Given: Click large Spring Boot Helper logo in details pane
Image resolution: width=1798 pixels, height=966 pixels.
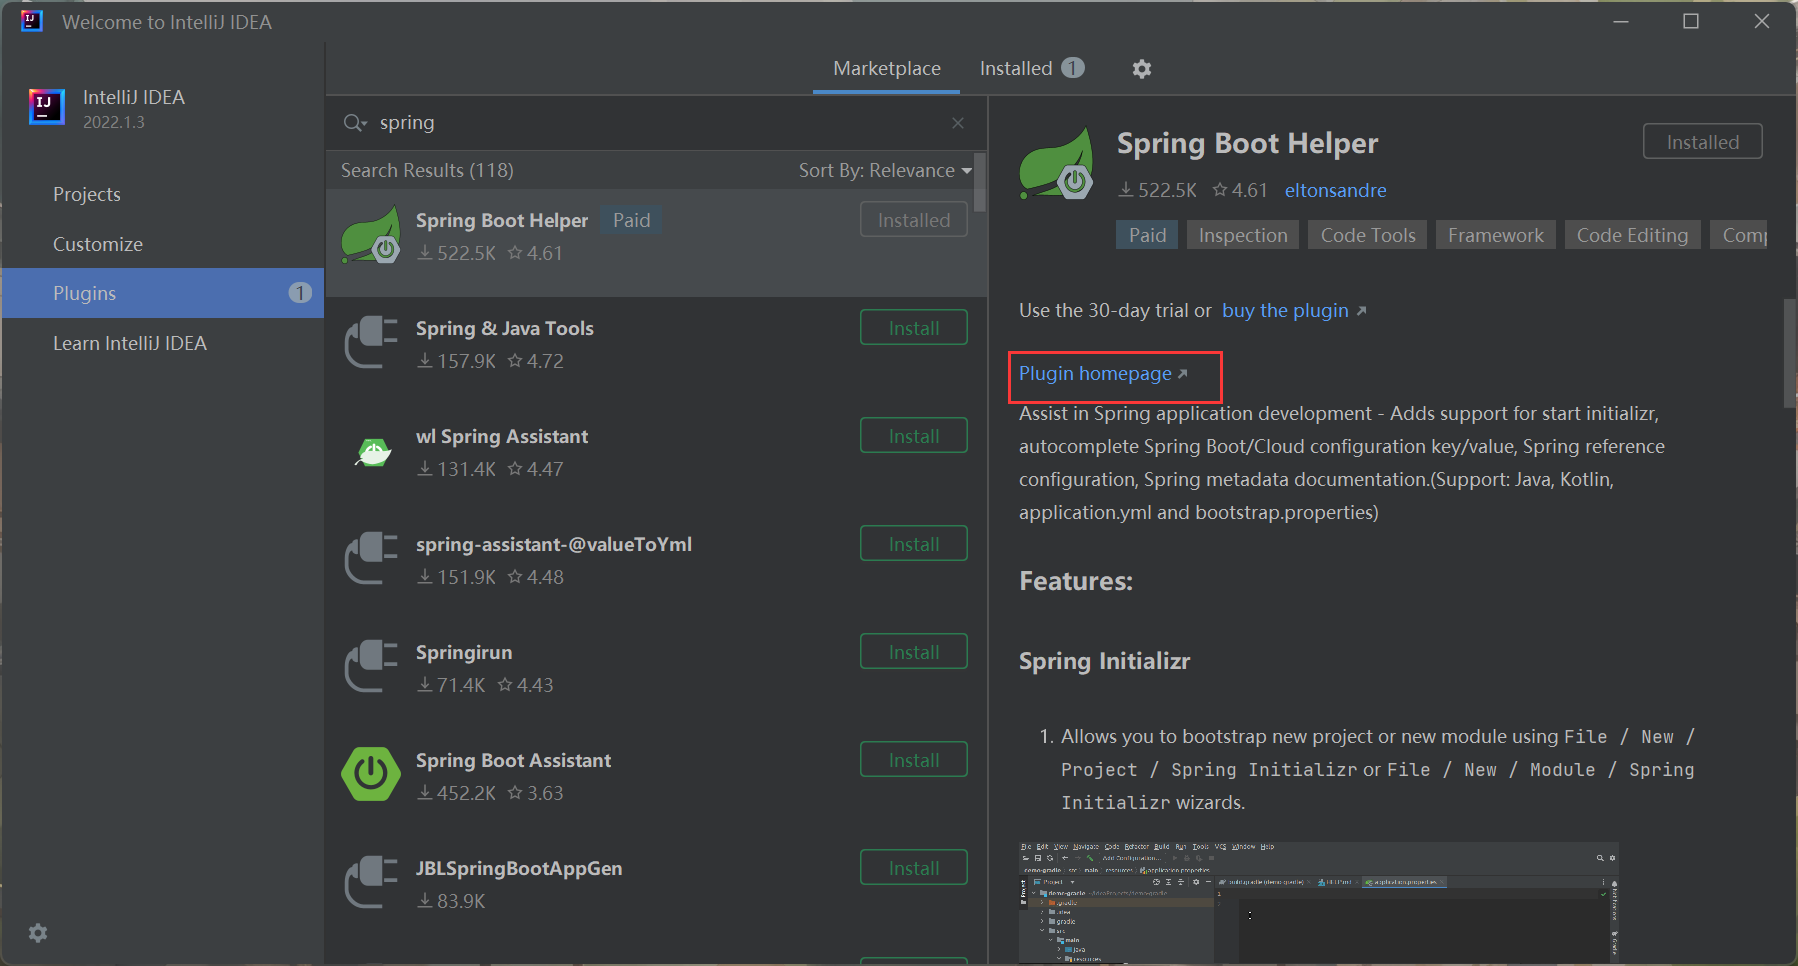Looking at the screenshot, I should pos(1057,164).
